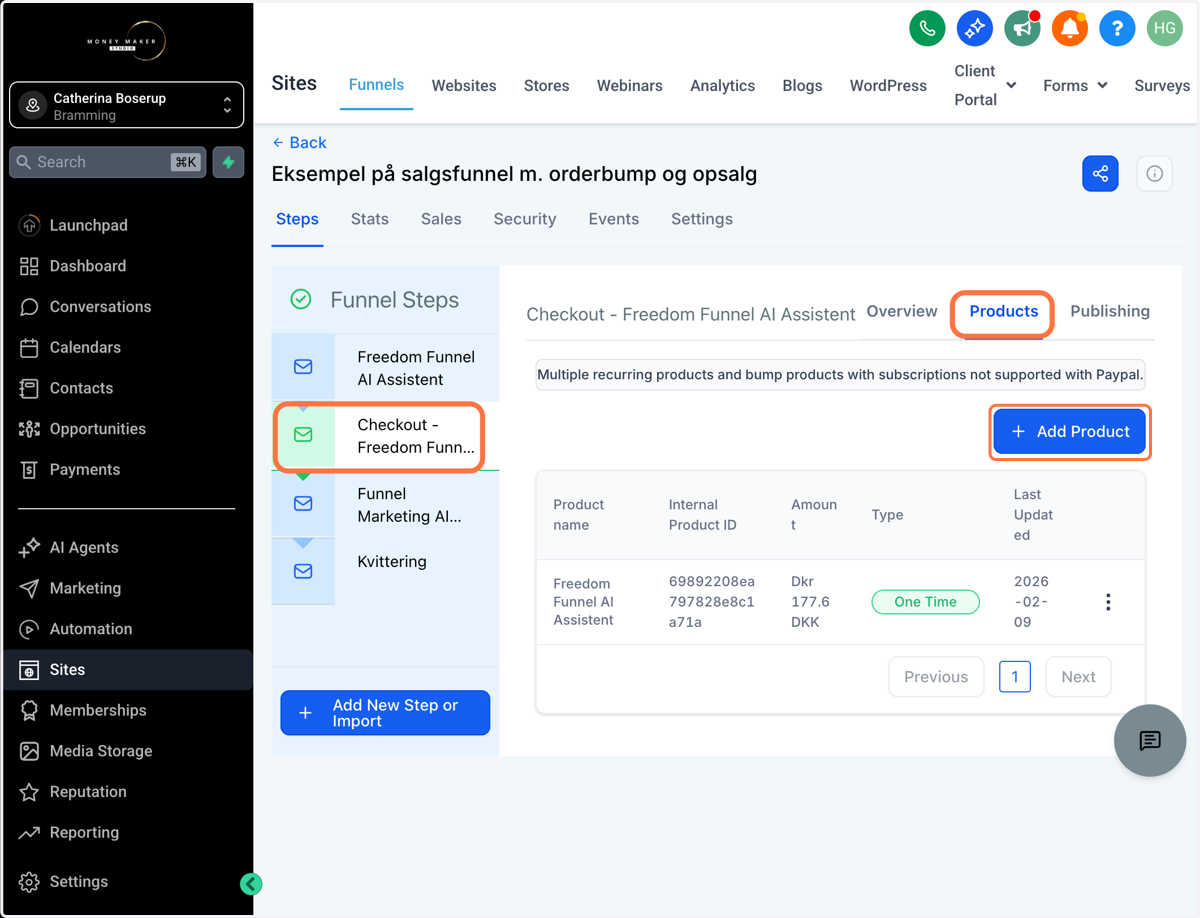
Task: Collapse the sidebar with green arrow
Action: click(x=251, y=883)
